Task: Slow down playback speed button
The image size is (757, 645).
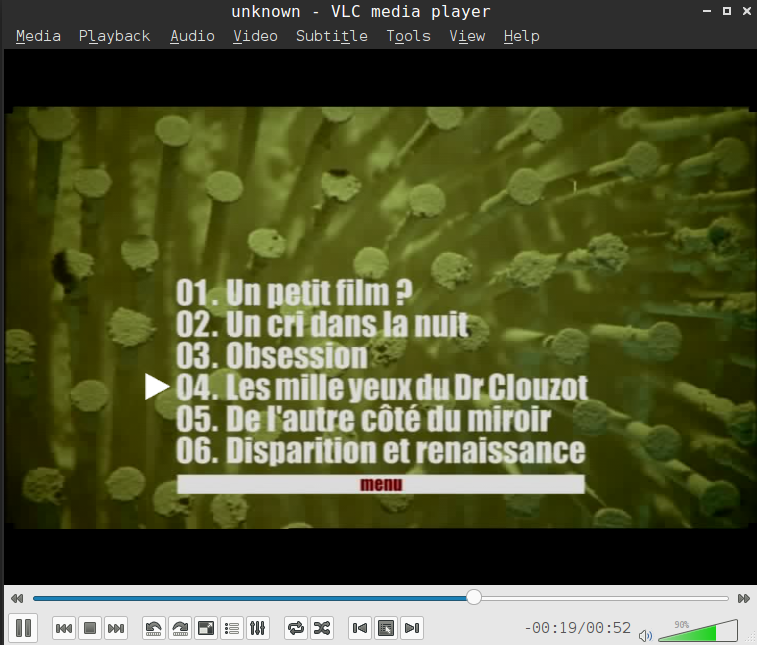Action: (x=17, y=599)
